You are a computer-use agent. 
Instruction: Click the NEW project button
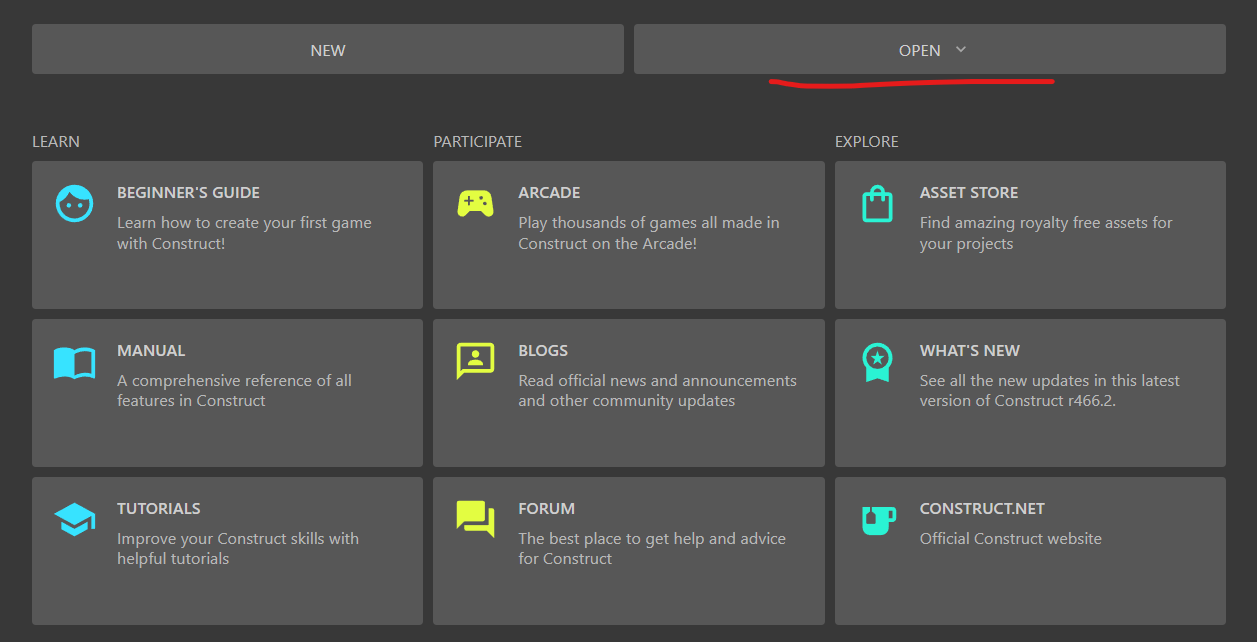click(x=328, y=49)
